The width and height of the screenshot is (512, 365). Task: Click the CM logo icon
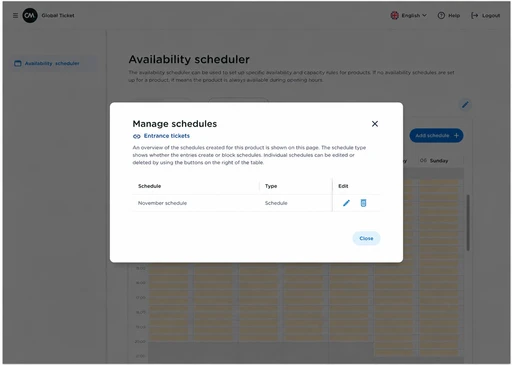coord(30,15)
